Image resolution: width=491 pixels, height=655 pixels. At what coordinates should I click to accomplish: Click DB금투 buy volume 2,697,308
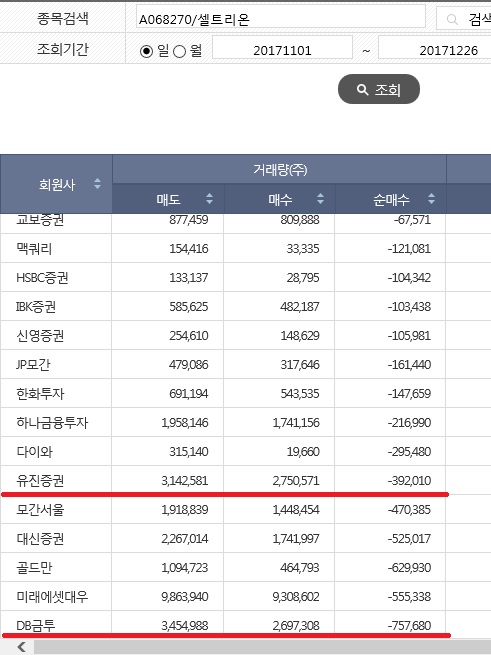(296, 626)
